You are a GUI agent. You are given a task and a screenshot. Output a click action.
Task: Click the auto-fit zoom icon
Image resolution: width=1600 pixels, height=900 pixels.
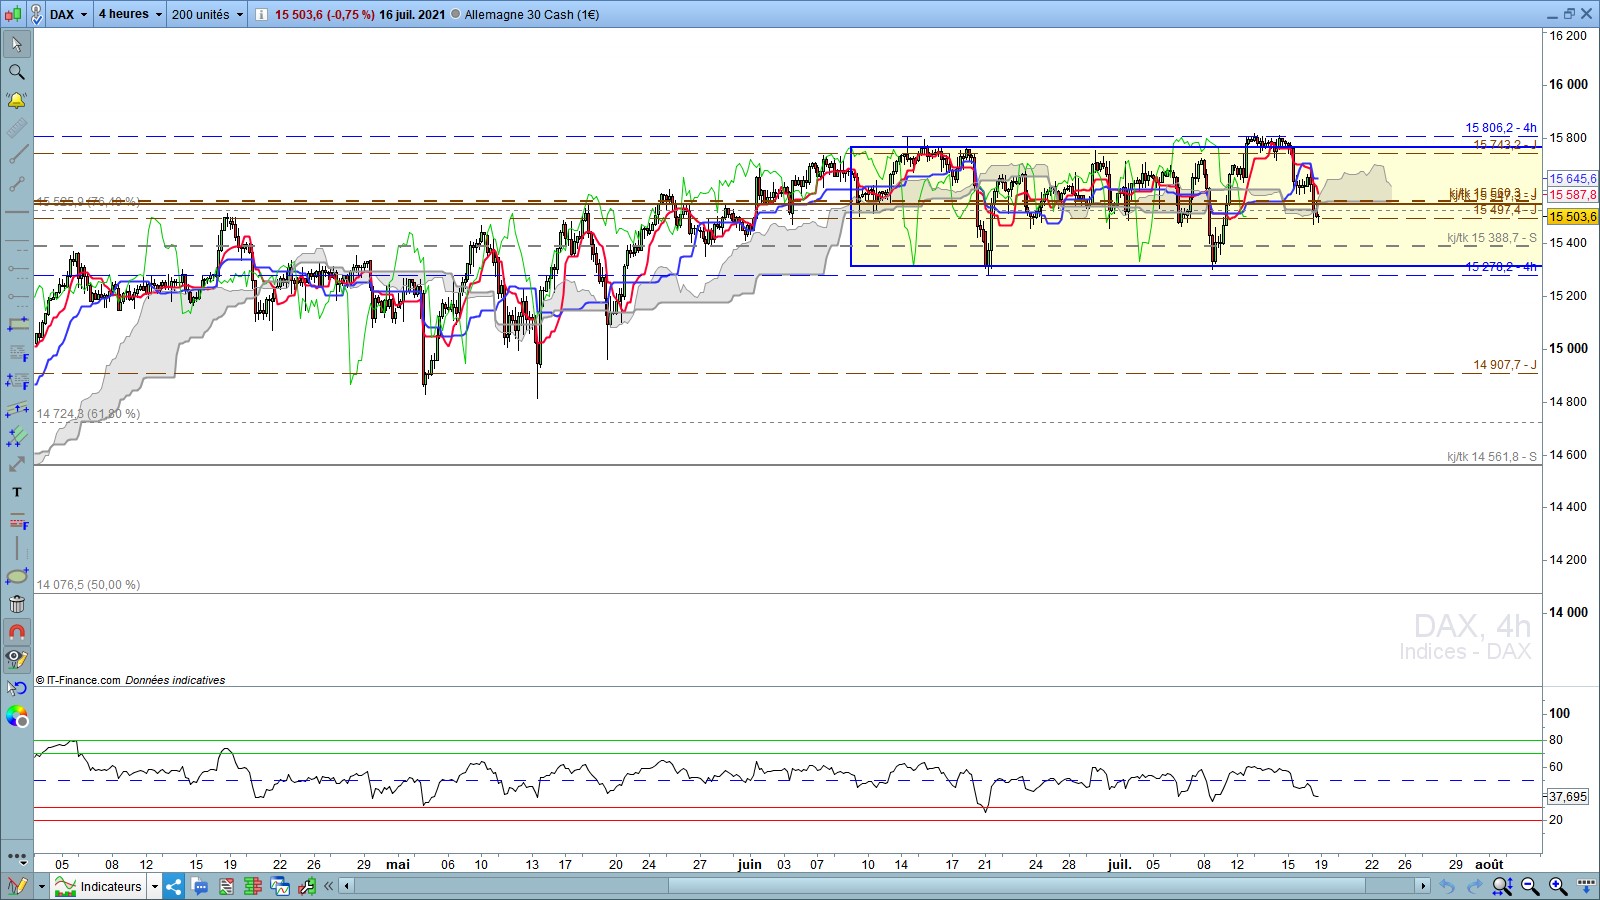(x=1502, y=886)
